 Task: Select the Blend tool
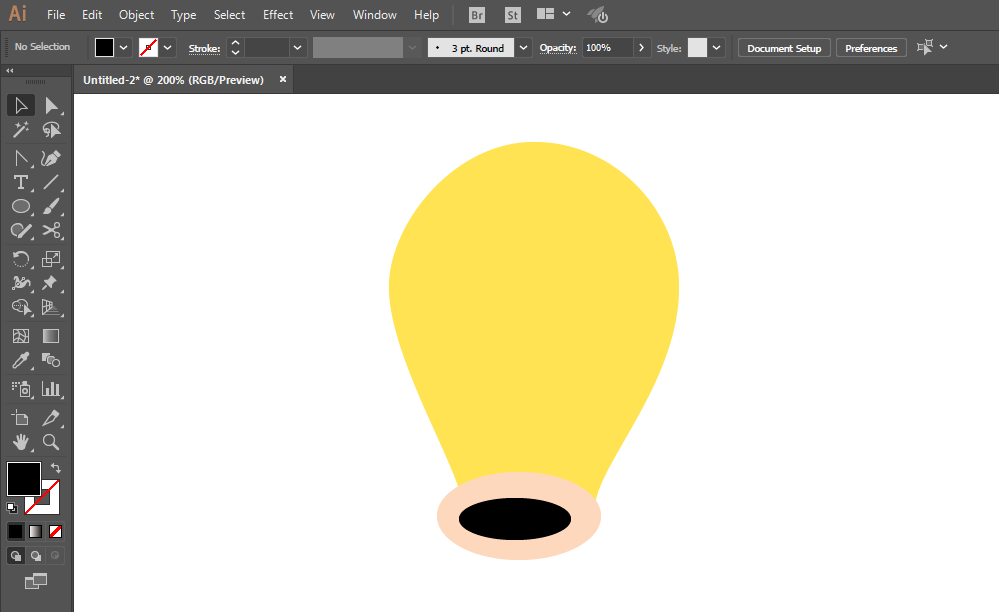[51, 361]
